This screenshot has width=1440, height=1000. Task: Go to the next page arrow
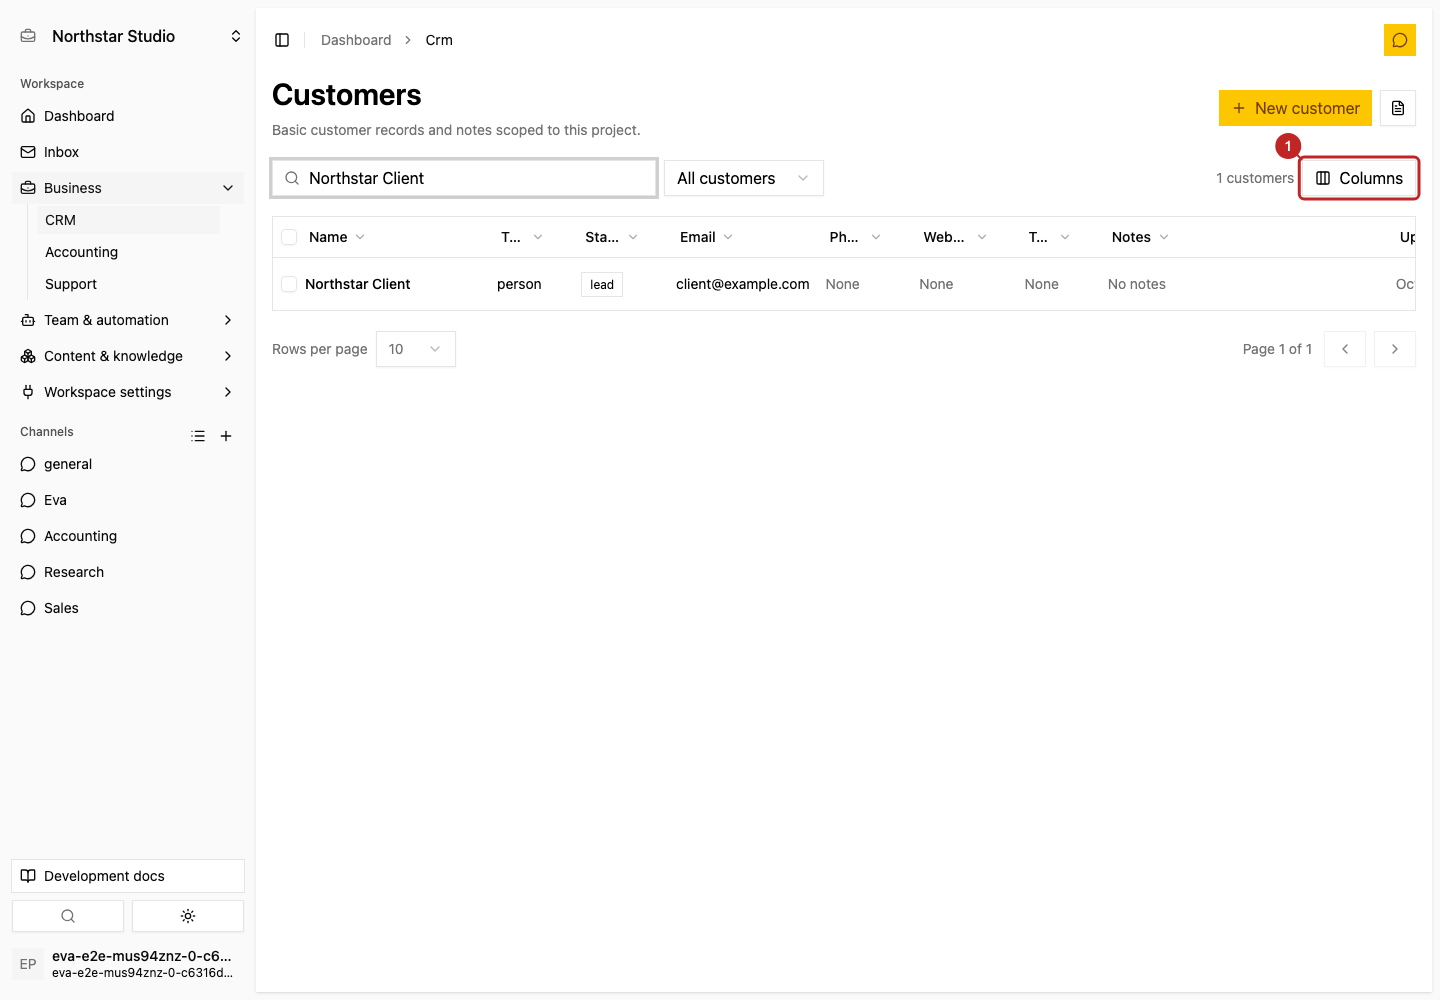tap(1395, 349)
